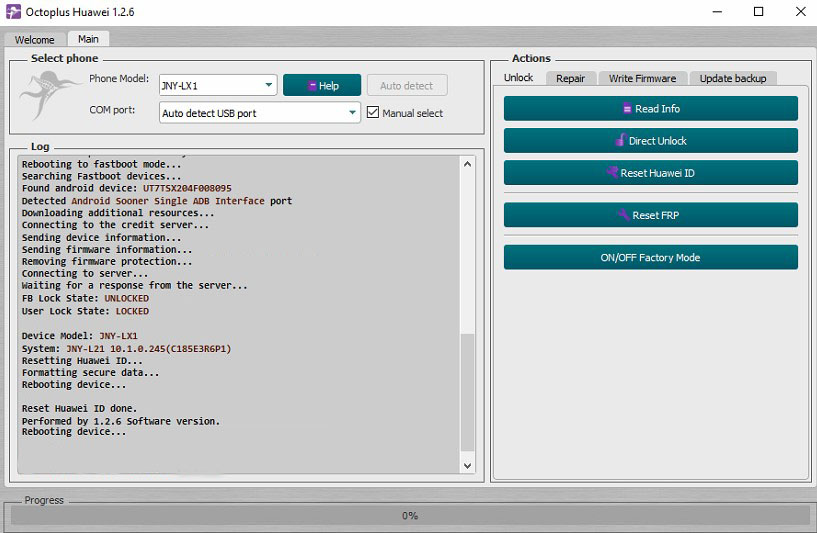
Task: Select the Main tab
Action: [88, 39]
